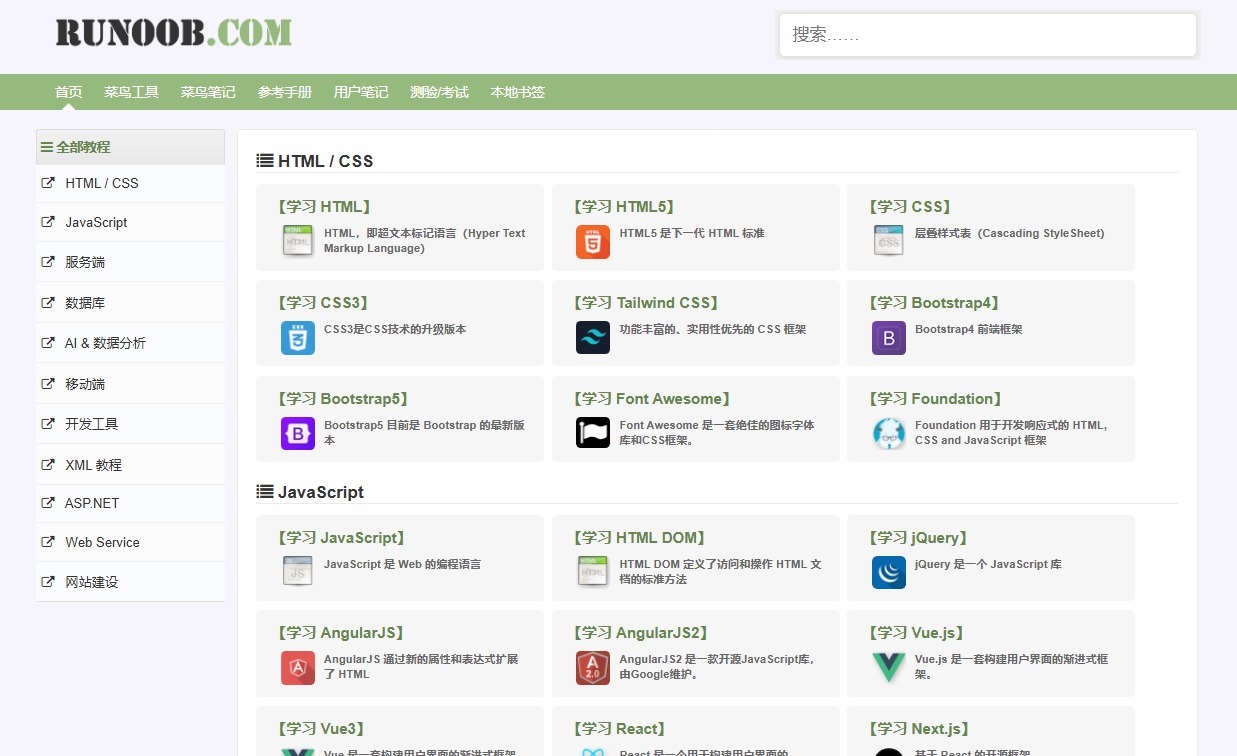Screen dimensions: 1237x756
Task: Open the Tailwind CSS wave icon
Action: tap(592, 338)
